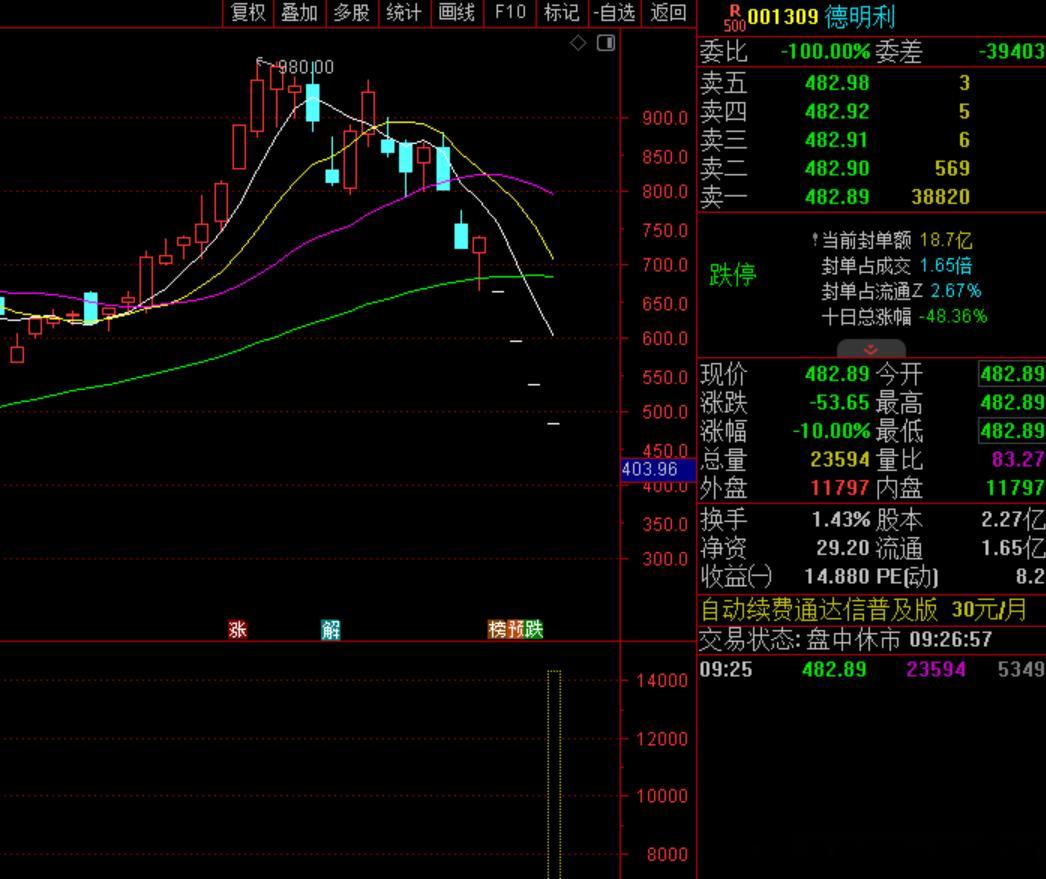Click the 总量 value 23594
The image size is (1046, 879).
840,460
